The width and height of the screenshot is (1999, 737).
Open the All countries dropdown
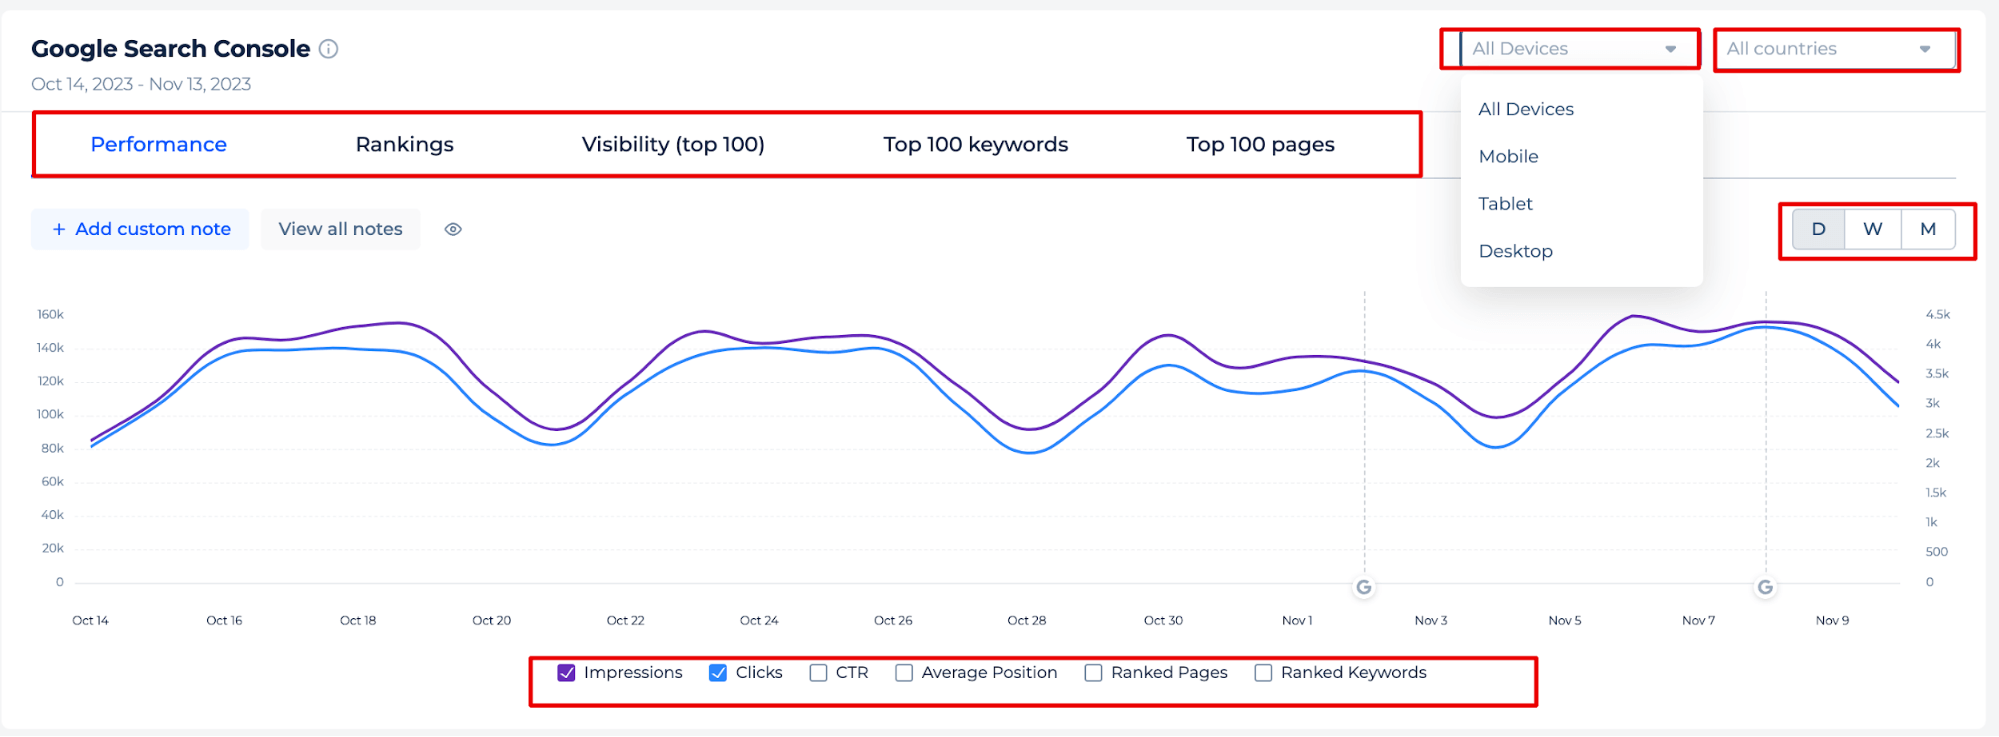[x=1836, y=49]
